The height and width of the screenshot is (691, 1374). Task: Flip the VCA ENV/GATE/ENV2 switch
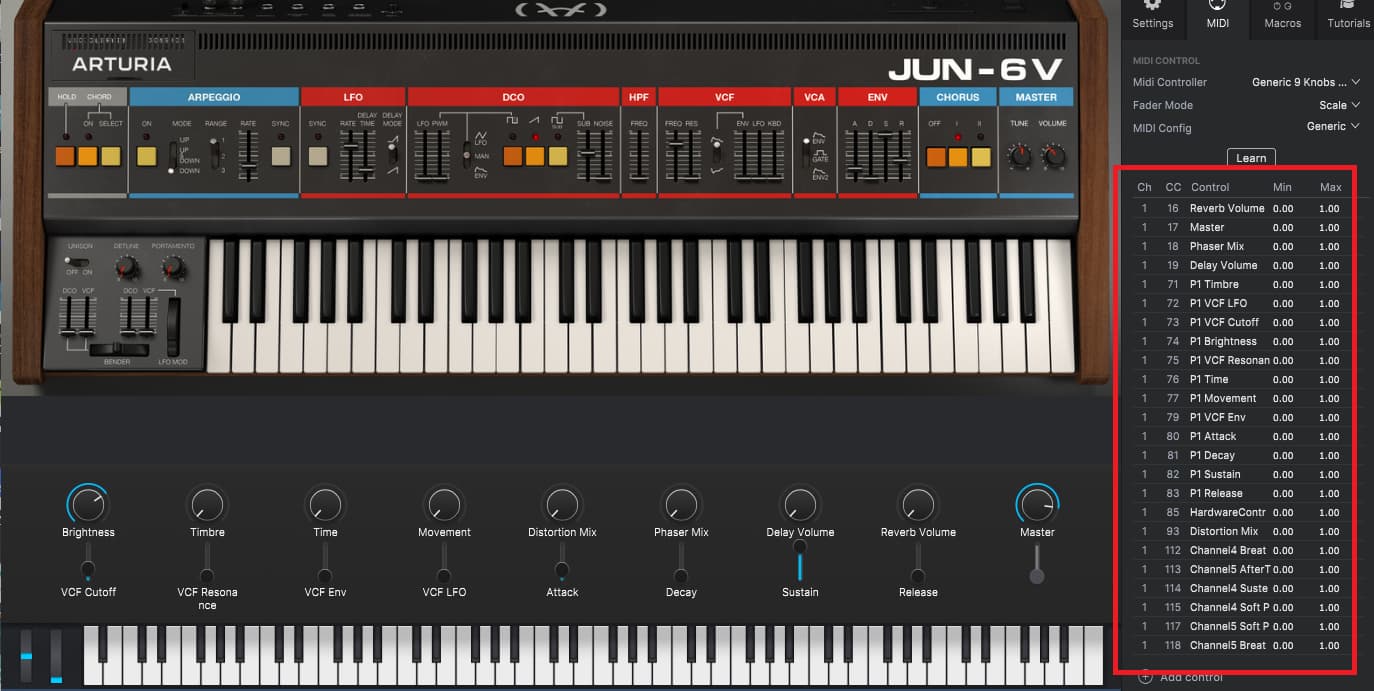[x=806, y=155]
